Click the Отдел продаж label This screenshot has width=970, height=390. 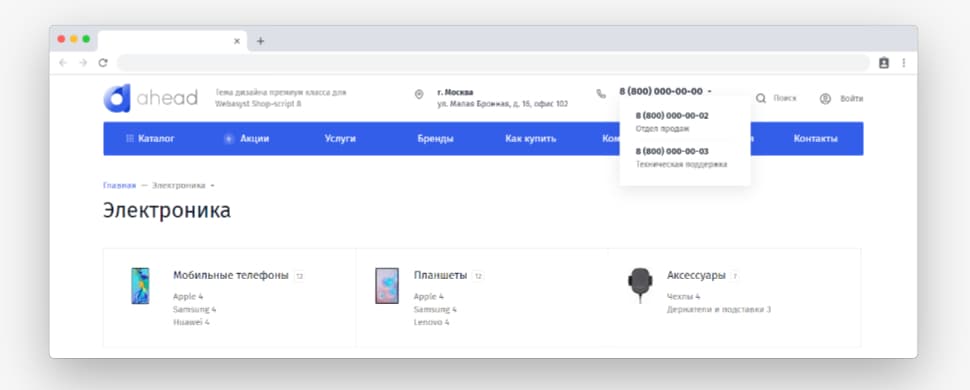coord(663,129)
